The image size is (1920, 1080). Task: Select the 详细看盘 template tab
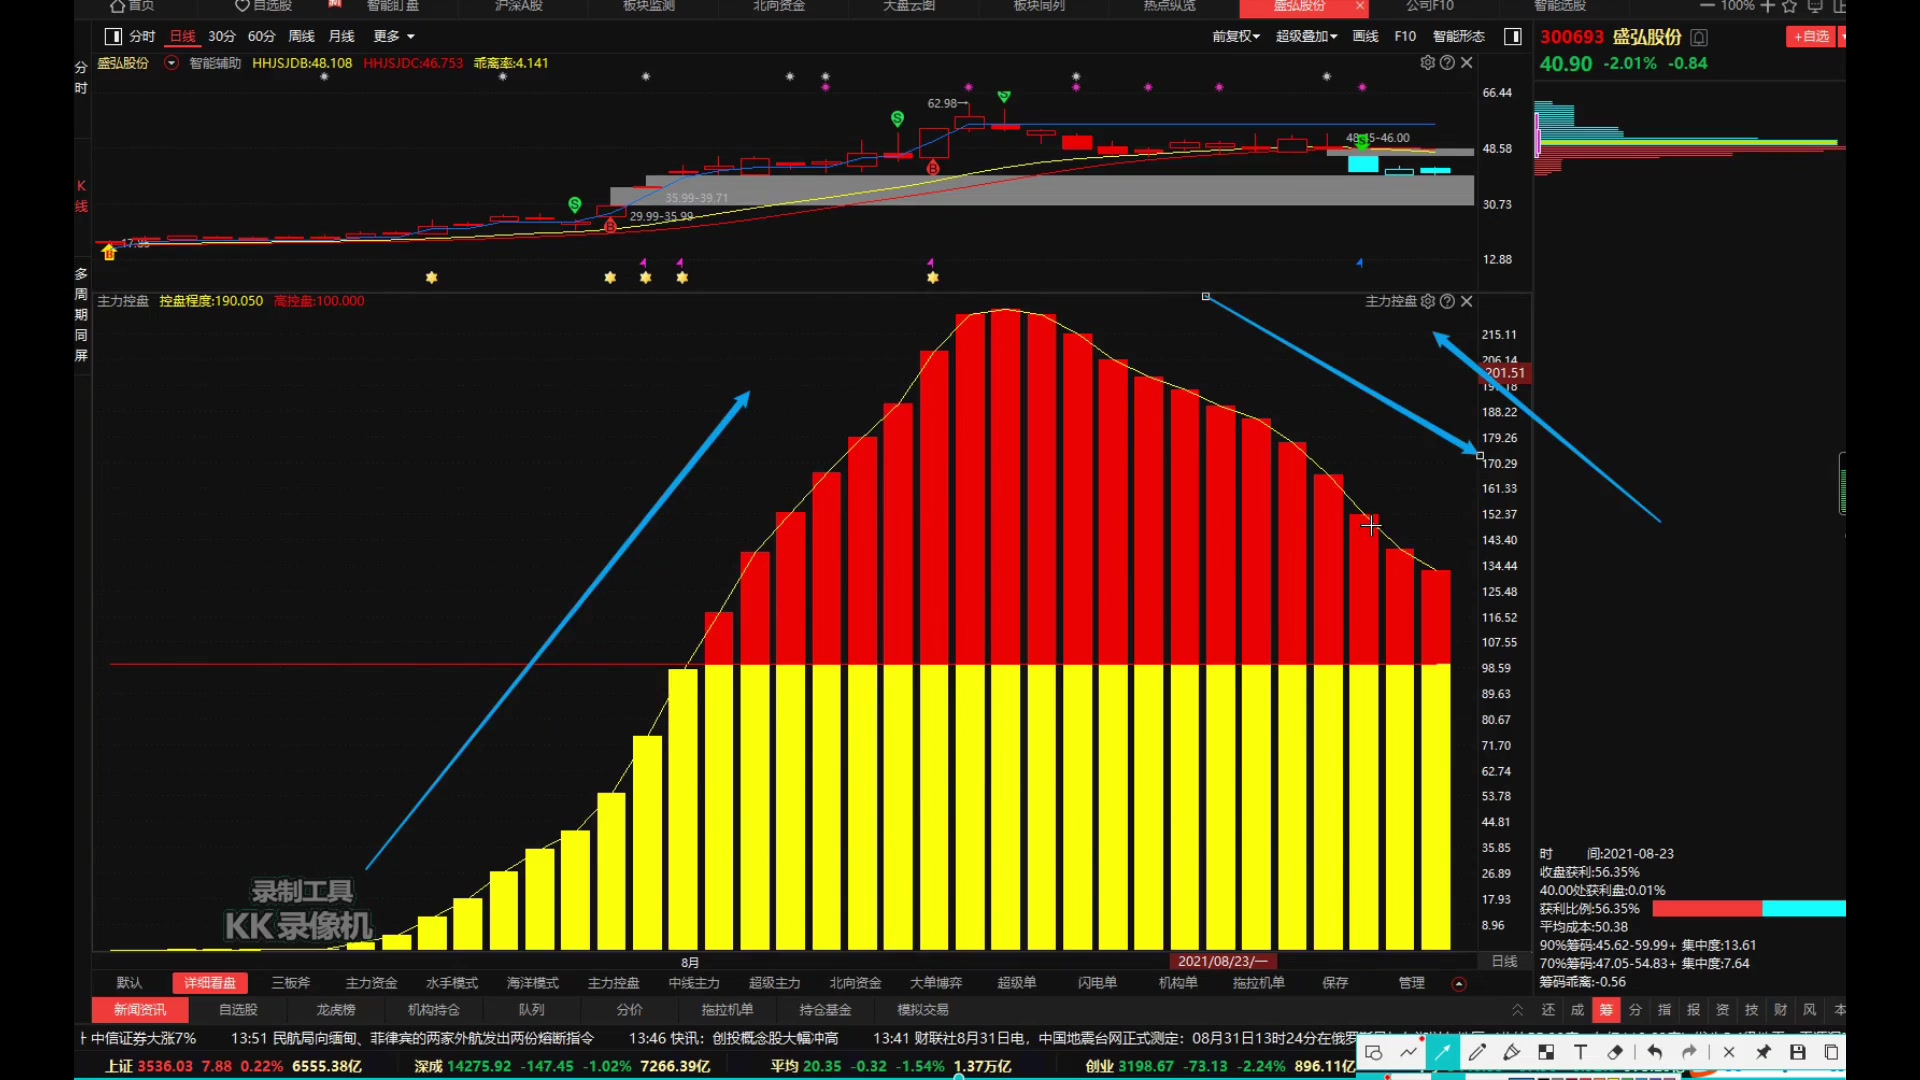[x=209, y=983]
